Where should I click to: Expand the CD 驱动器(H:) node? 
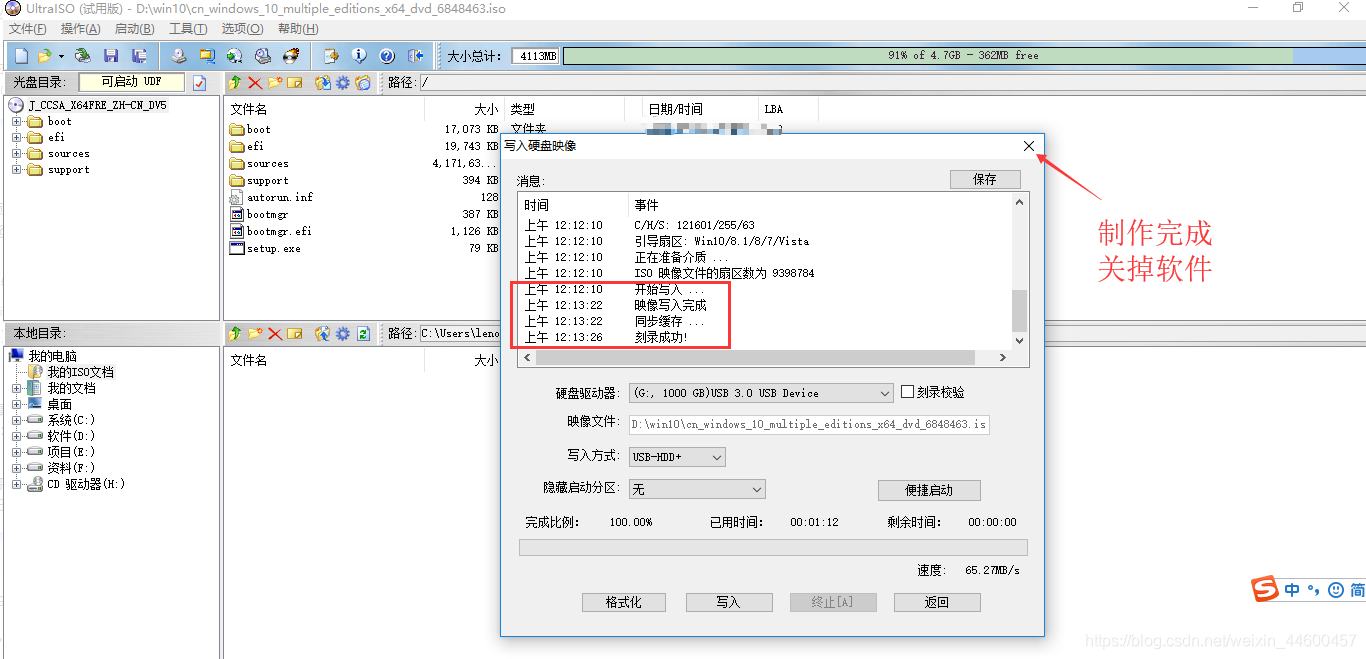coord(17,484)
